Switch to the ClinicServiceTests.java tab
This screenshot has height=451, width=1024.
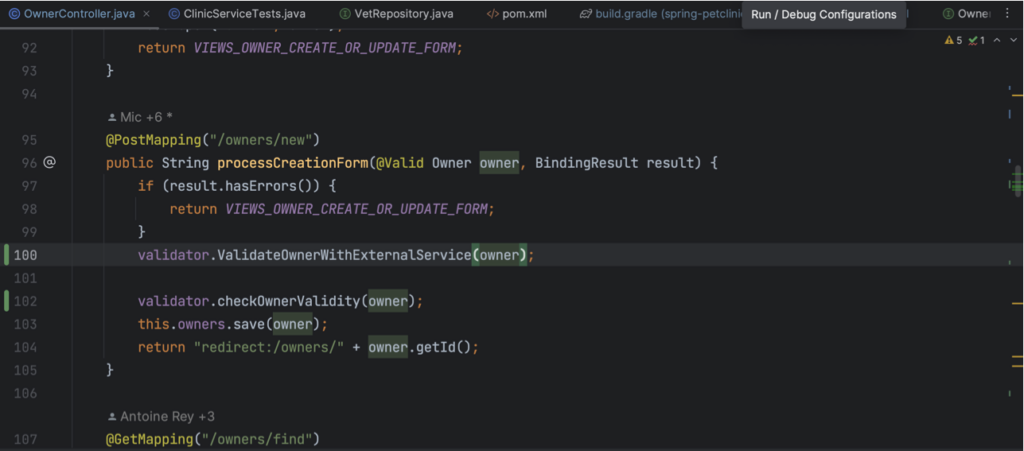pyautogui.click(x=236, y=14)
